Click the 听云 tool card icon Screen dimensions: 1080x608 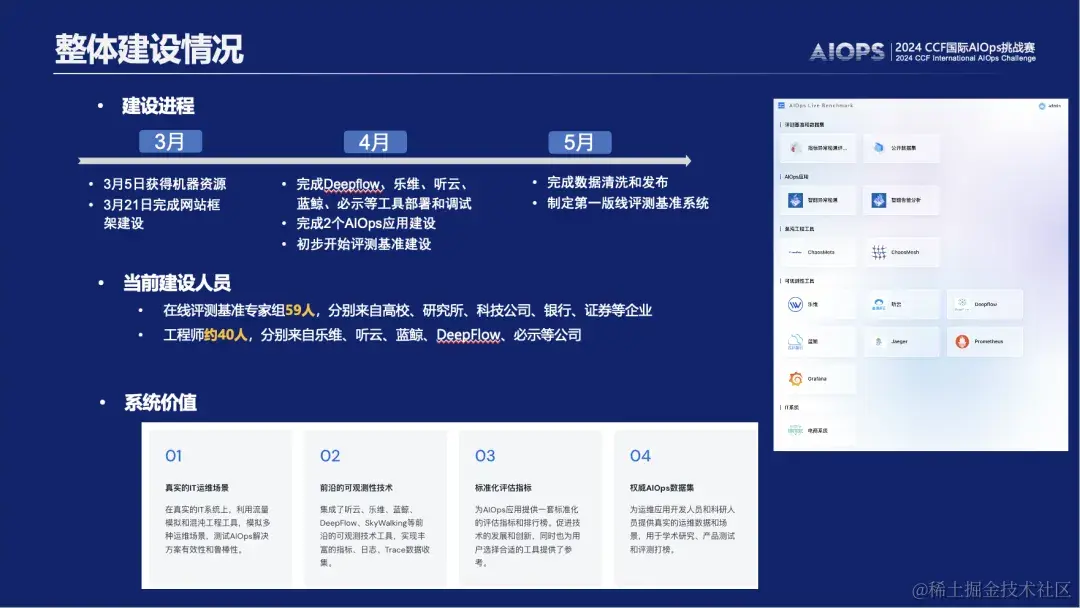click(878, 304)
